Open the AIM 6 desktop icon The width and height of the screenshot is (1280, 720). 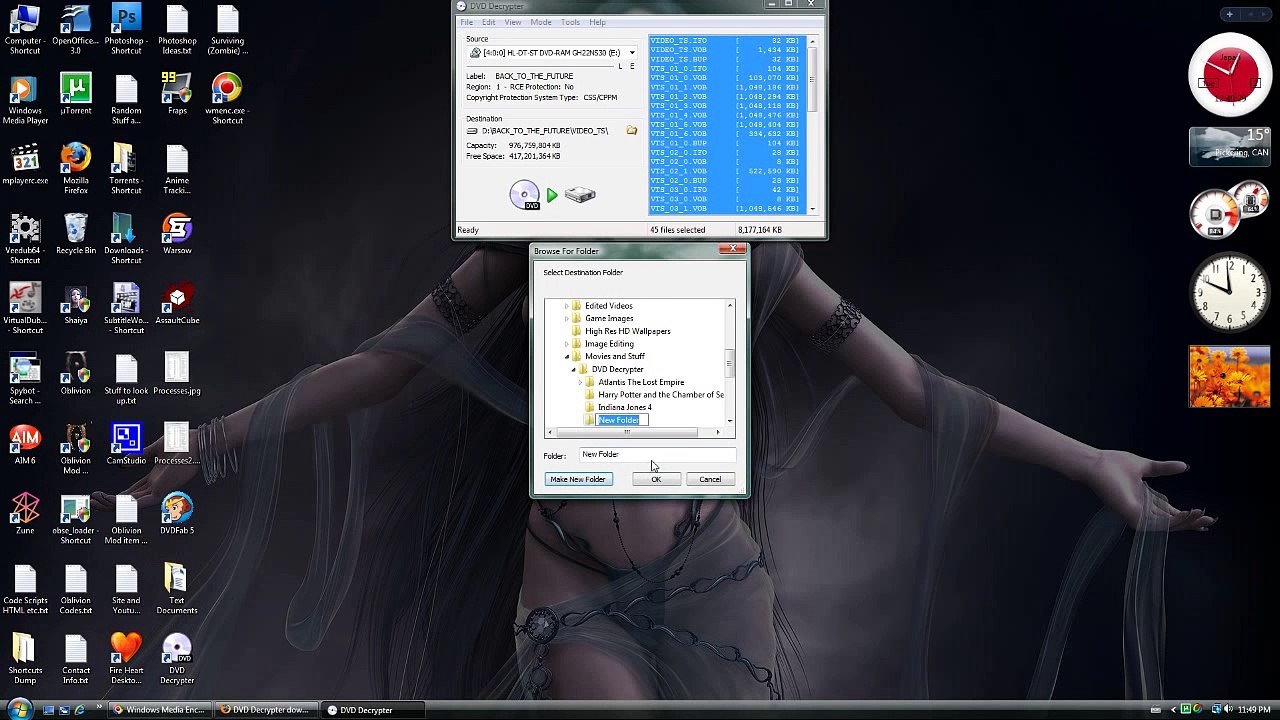[x=25, y=445]
